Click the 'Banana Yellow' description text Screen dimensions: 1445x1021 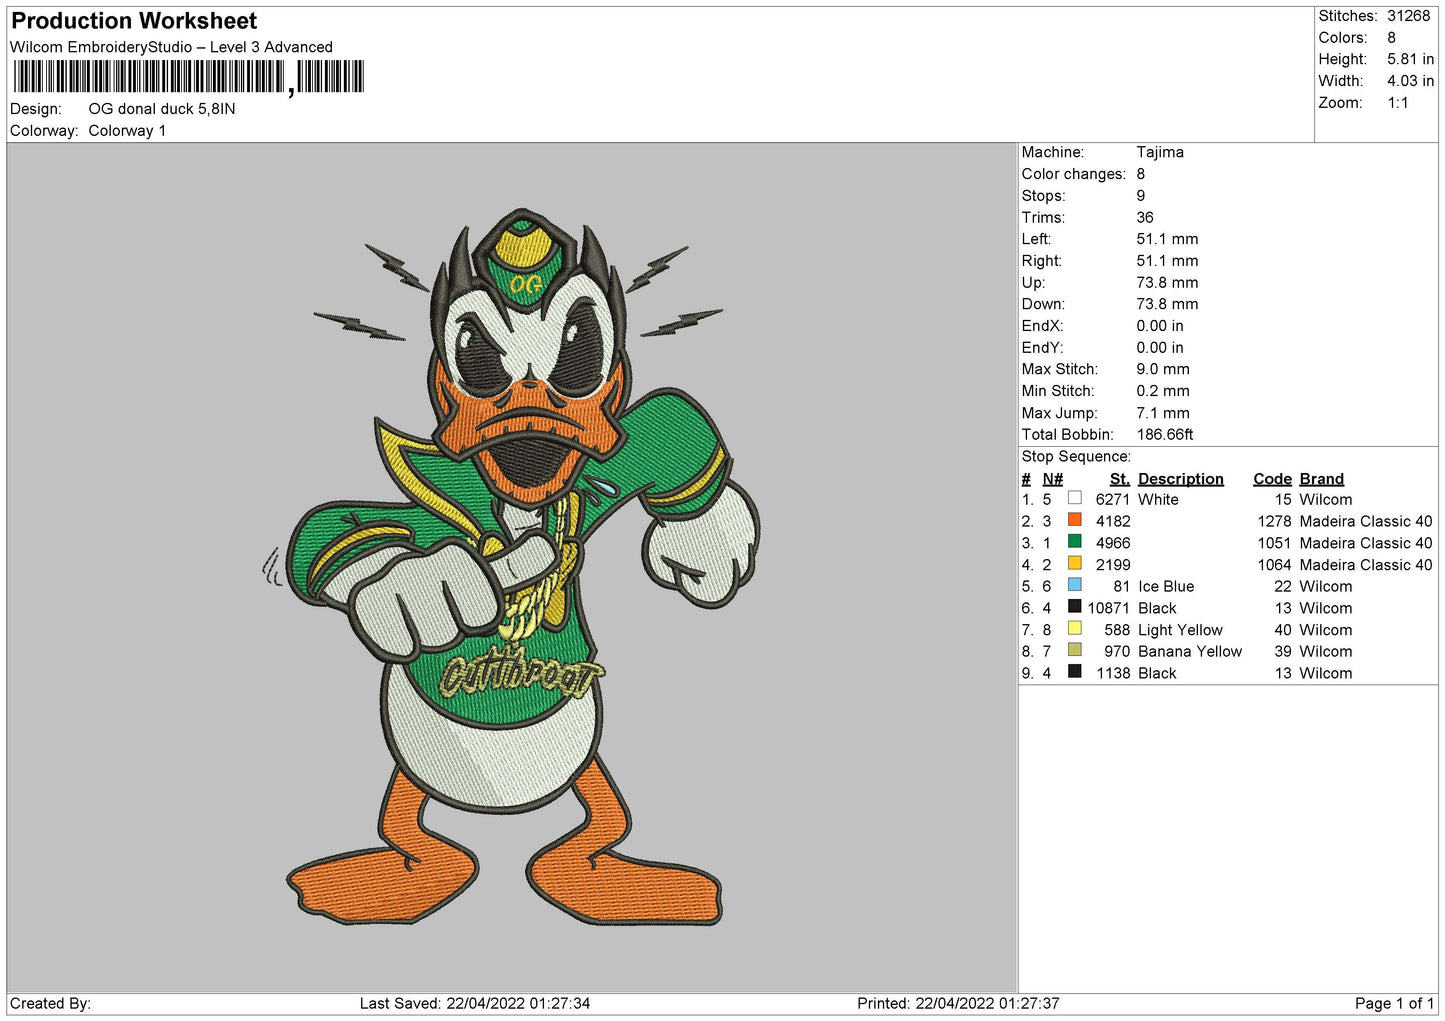tap(1190, 651)
